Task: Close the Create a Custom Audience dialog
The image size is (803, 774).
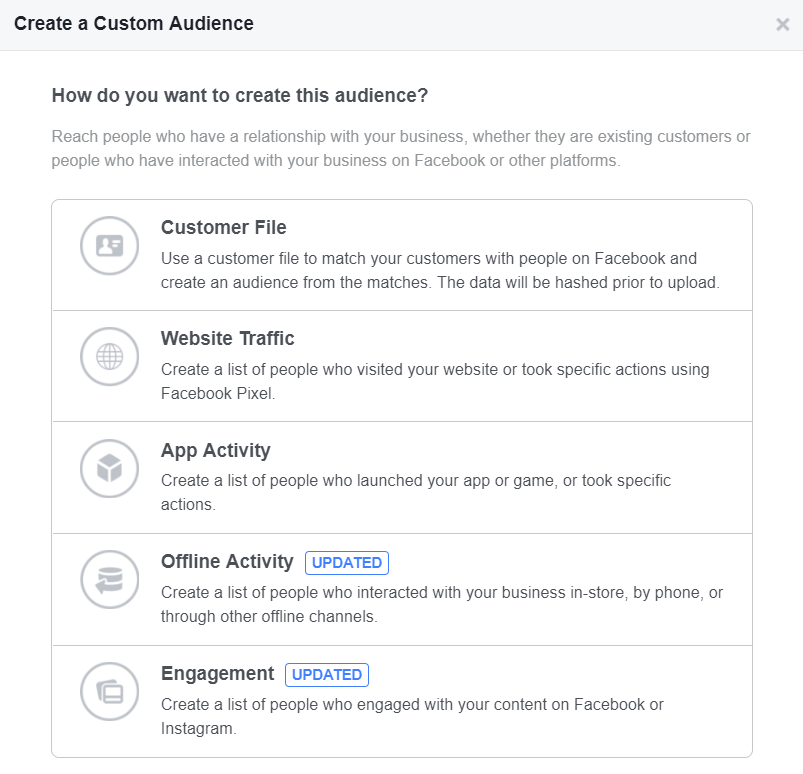Action: (x=782, y=24)
